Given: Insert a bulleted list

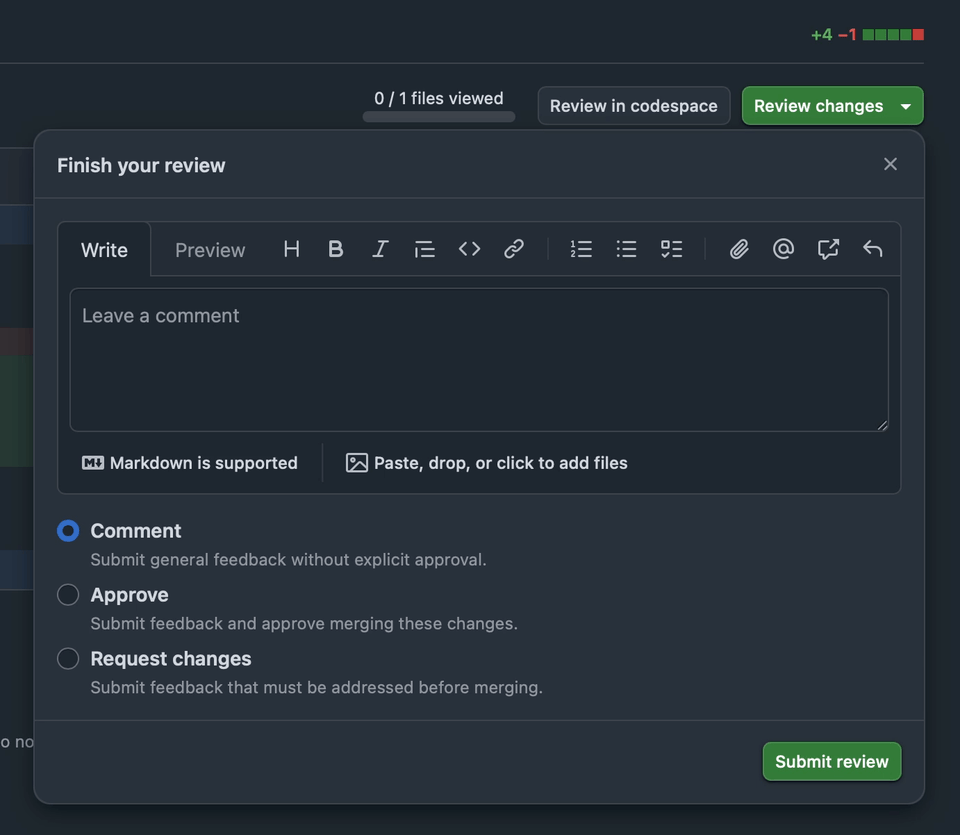Looking at the screenshot, I should [626, 249].
